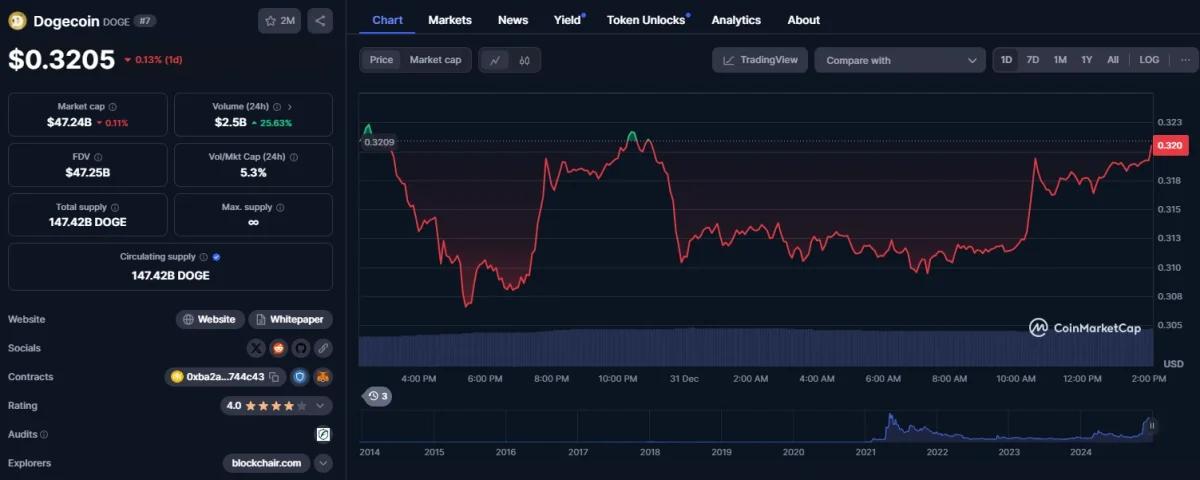This screenshot has width=1200, height=480.
Task: Open Vol/Mkt Cap (24h) info icon
Action: coord(293,157)
